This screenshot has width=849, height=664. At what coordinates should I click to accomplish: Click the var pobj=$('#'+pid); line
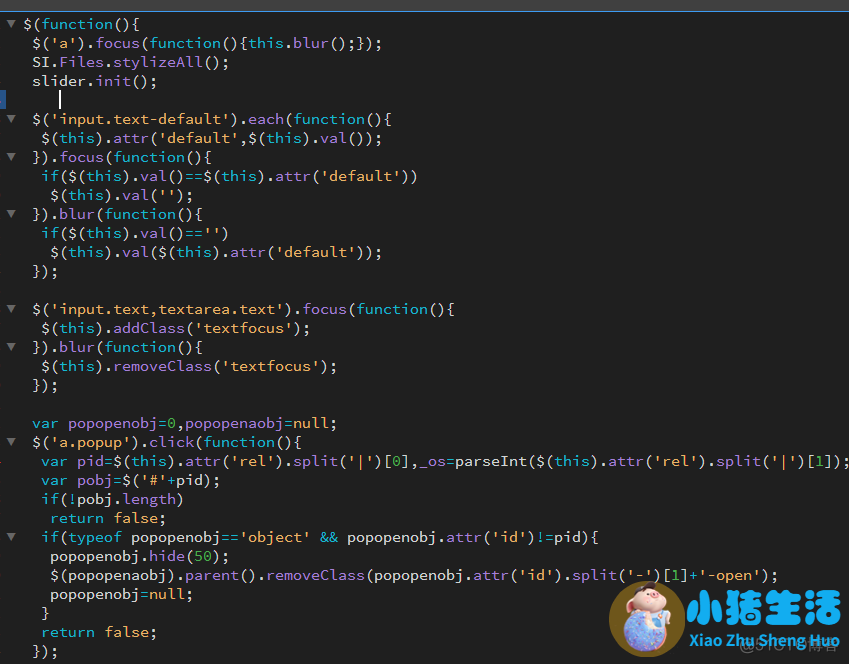tap(130, 480)
